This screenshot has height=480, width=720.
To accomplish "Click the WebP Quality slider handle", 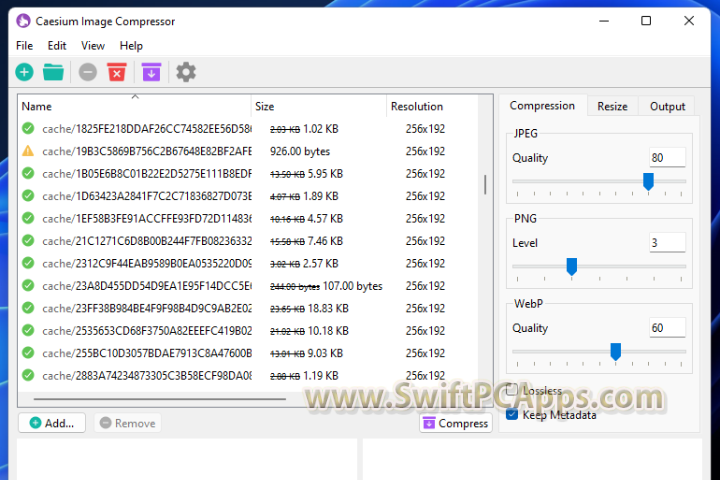I will point(615,352).
